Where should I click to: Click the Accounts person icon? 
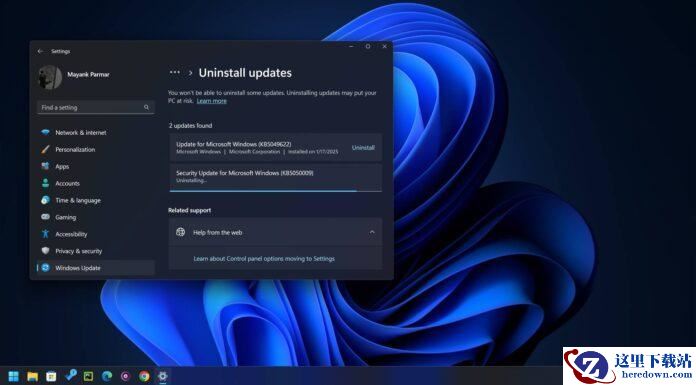tap(45, 183)
